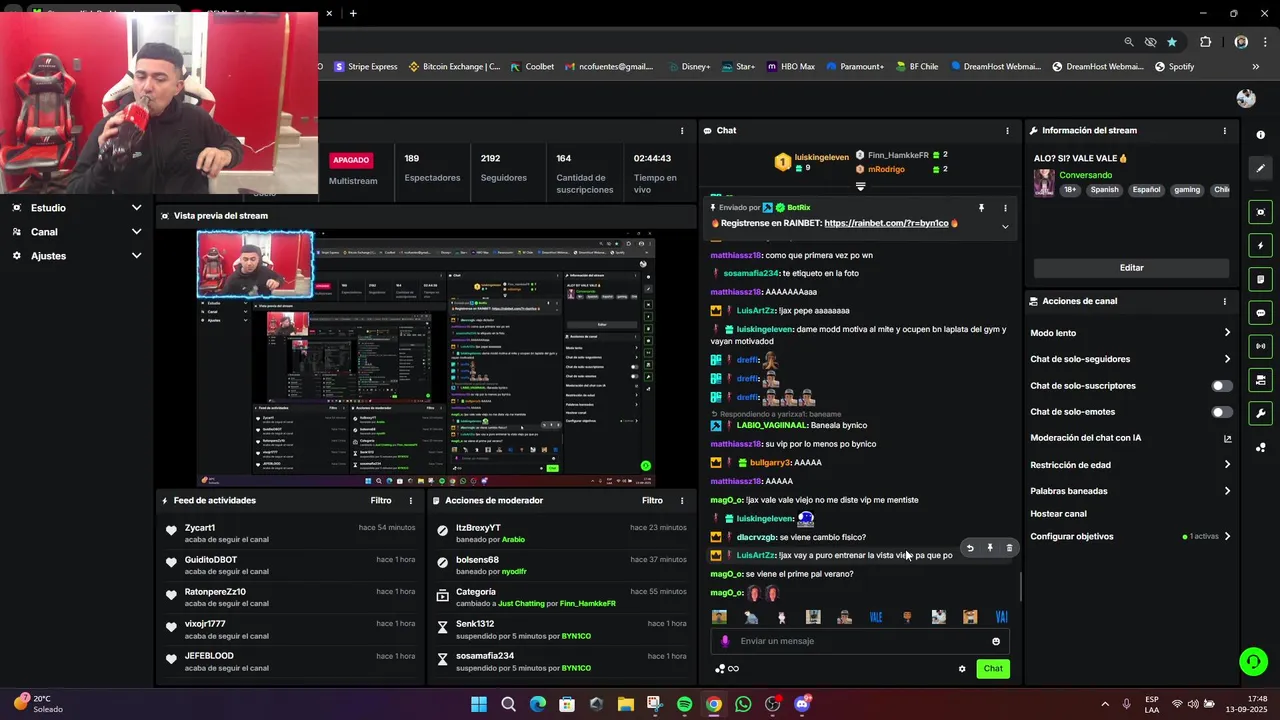Open Spotify bookmark
This screenshot has height=720, width=1280.
1174,67
